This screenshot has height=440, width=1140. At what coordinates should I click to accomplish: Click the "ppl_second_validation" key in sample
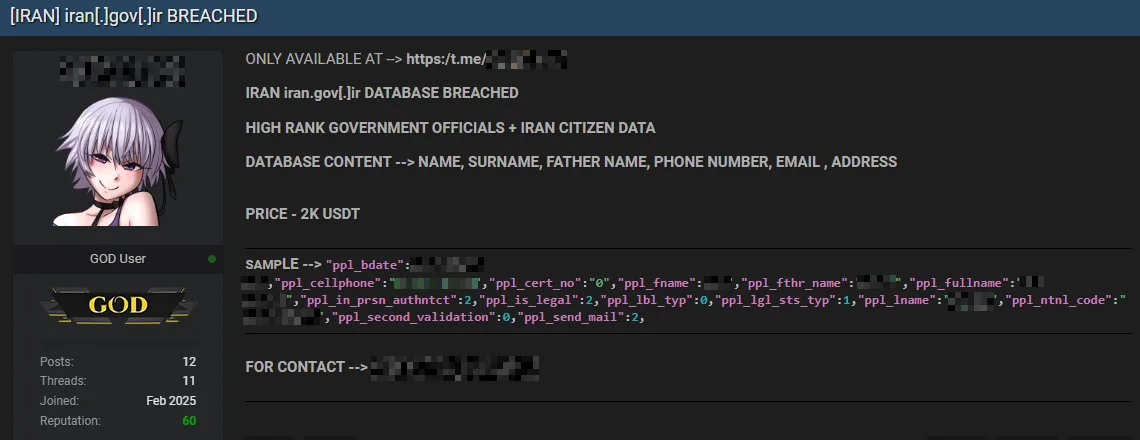point(414,319)
